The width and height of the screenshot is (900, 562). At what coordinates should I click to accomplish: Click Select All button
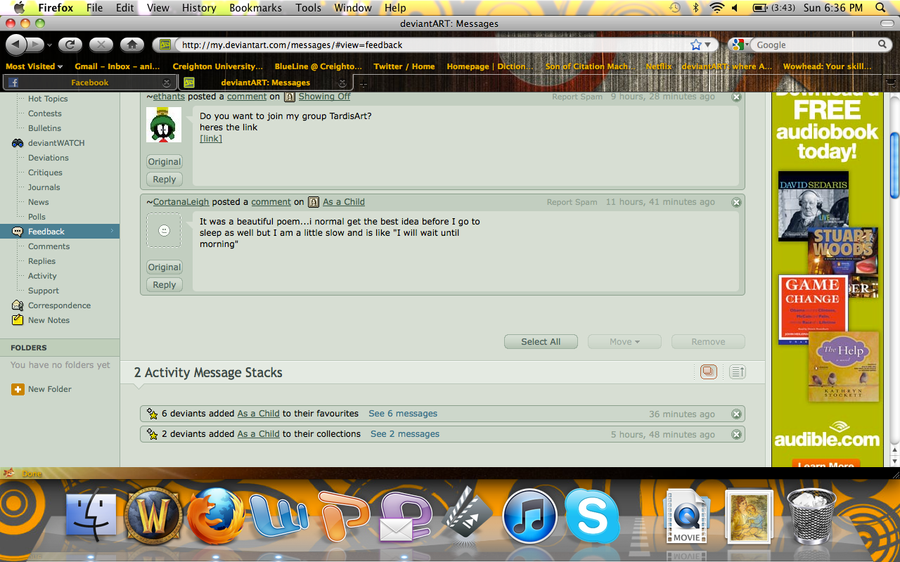click(x=541, y=342)
